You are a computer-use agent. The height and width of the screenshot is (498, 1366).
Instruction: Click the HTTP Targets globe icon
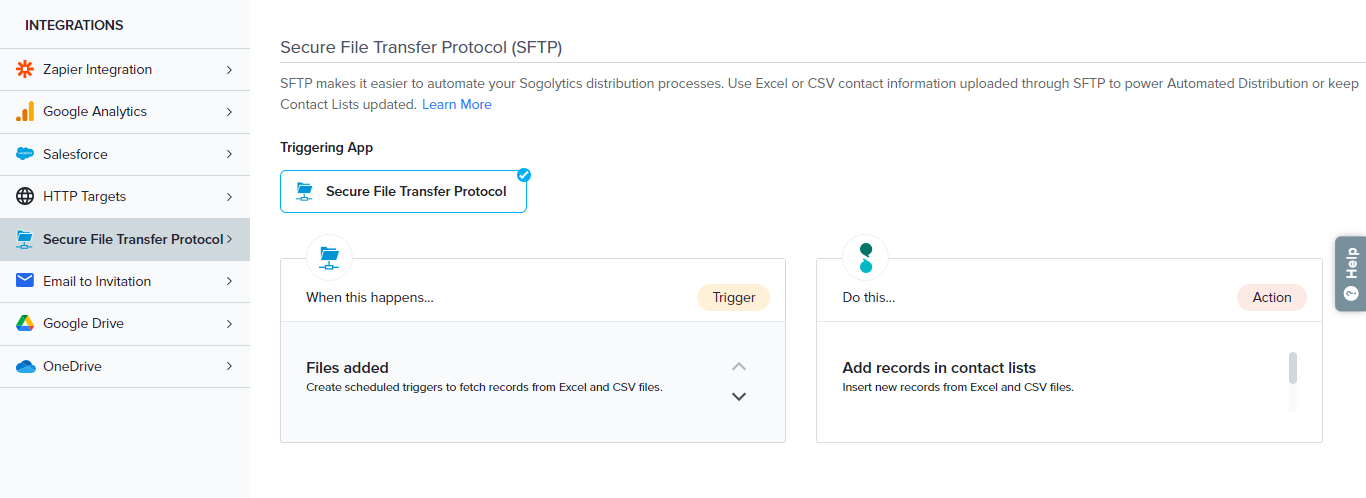tap(25, 196)
